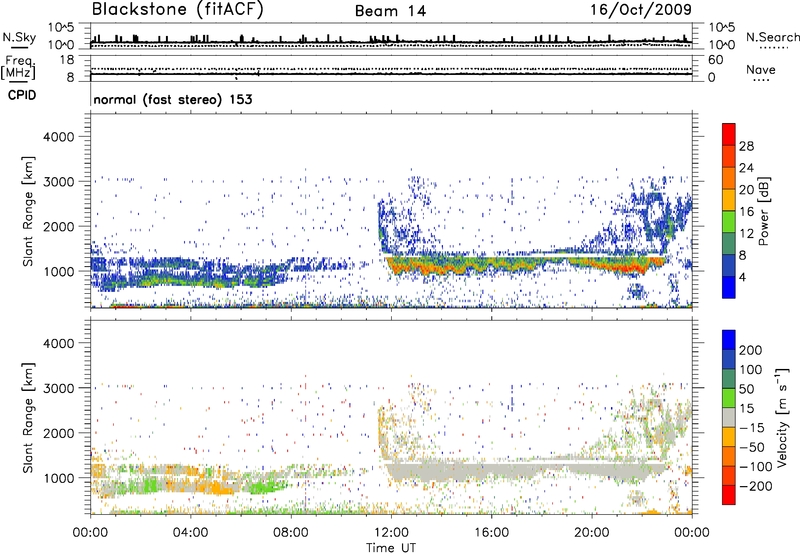Viewport: 800px width, 554px height.
Task: Click the '60' Nave axis tick
Action: (x=715, y=60)
